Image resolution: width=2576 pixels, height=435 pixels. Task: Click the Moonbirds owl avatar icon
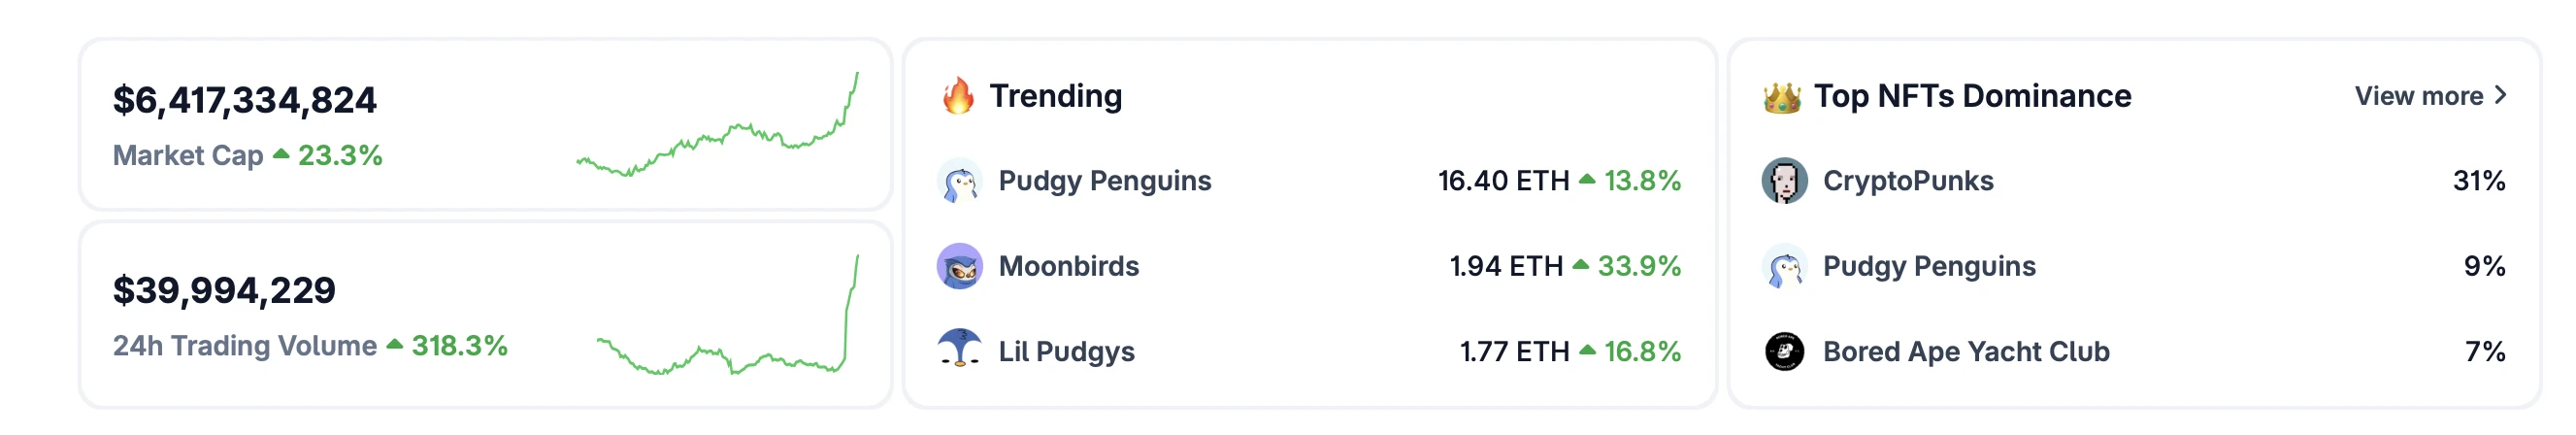[959, 266]
